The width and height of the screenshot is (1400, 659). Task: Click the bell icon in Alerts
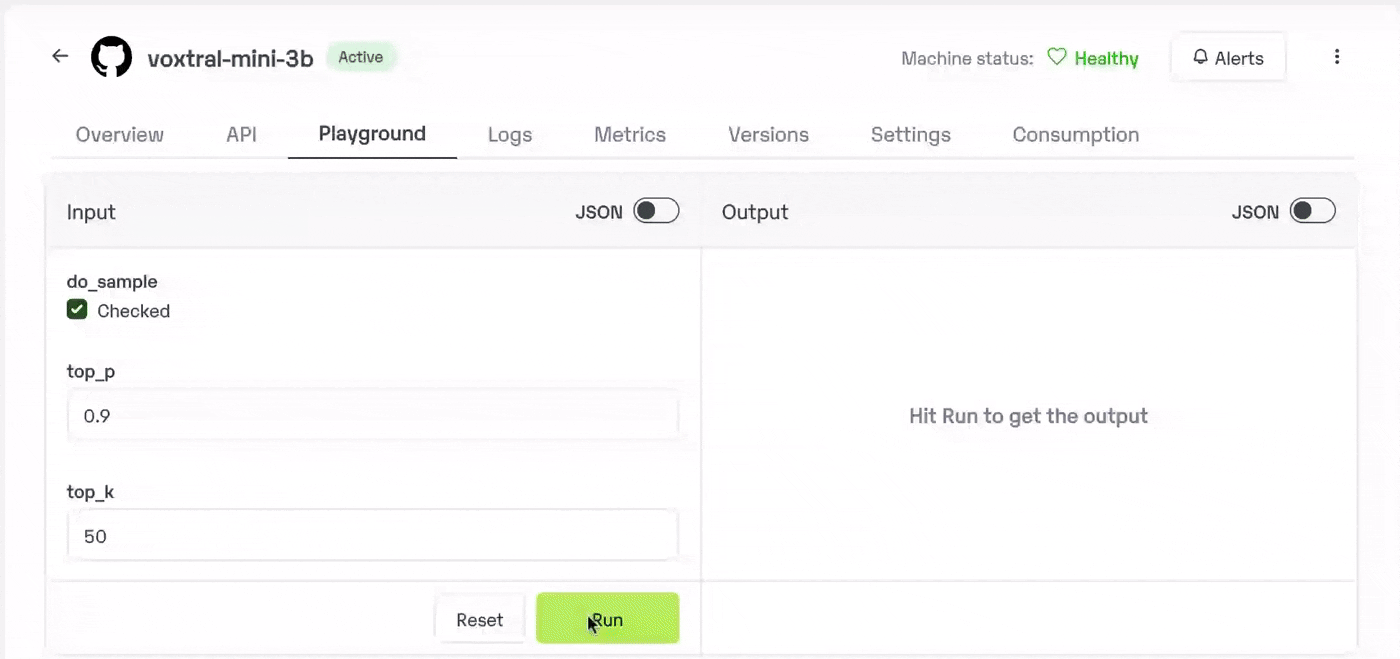point(1201,58)
